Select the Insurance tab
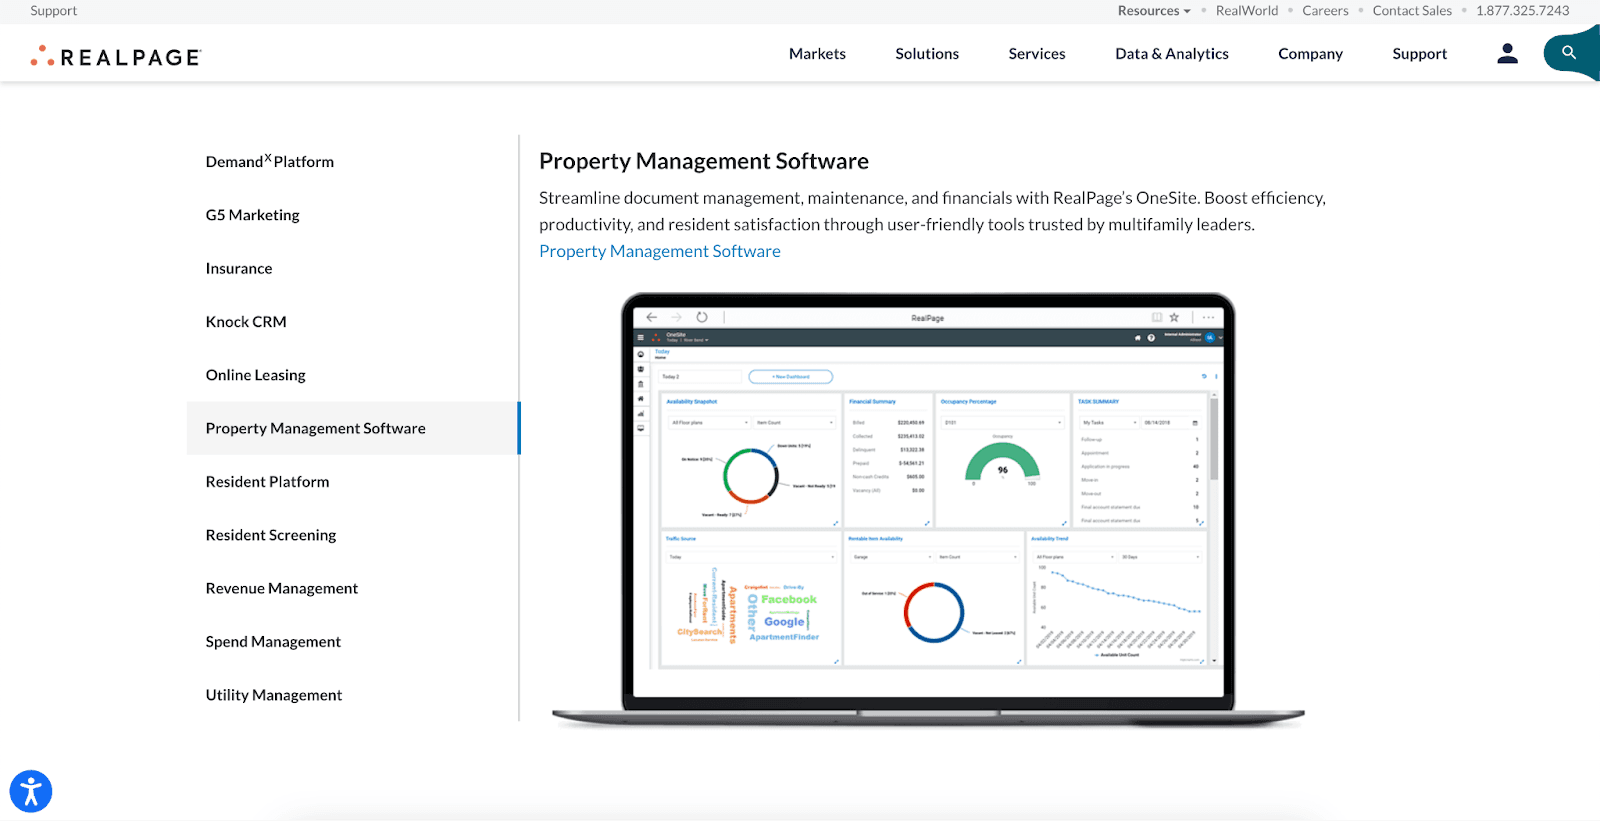Viewport: 1600px width, 821px height. 352,268
